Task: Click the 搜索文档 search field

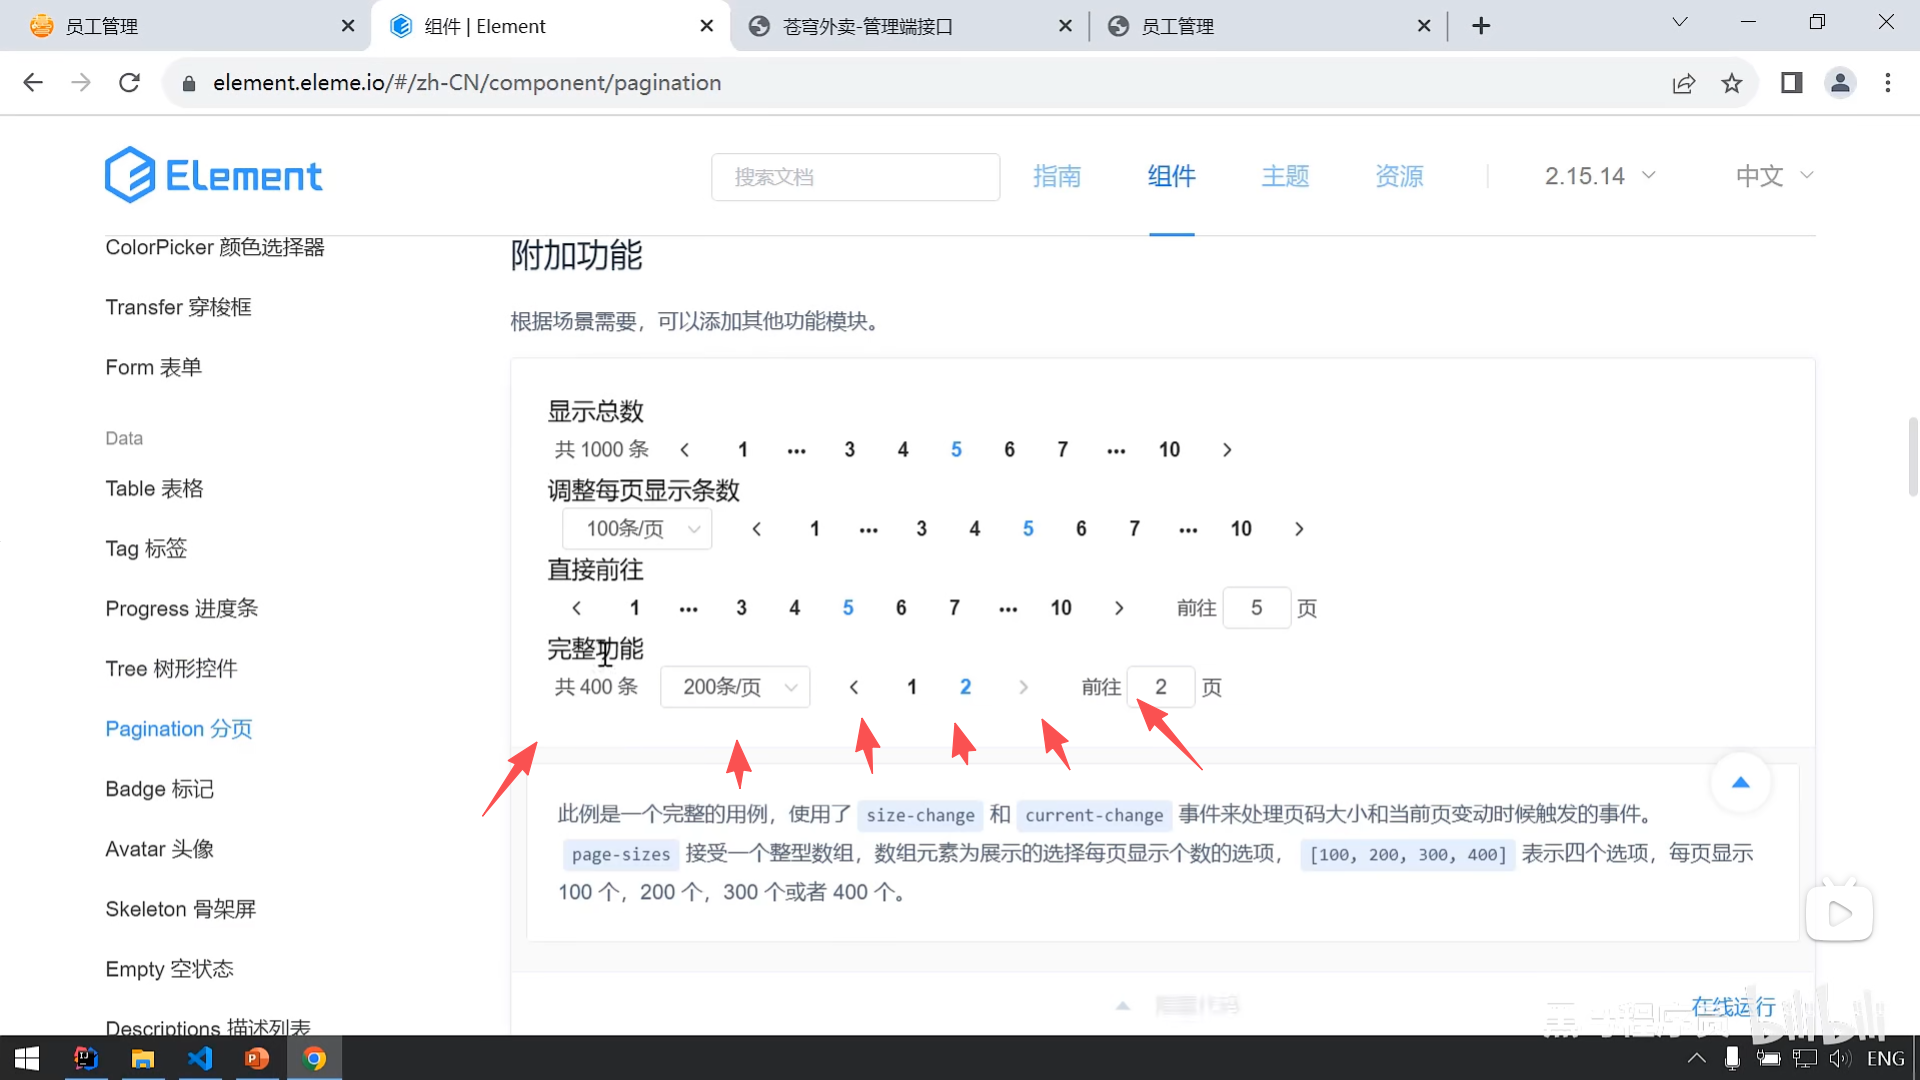Action: [x=855, y=177]
